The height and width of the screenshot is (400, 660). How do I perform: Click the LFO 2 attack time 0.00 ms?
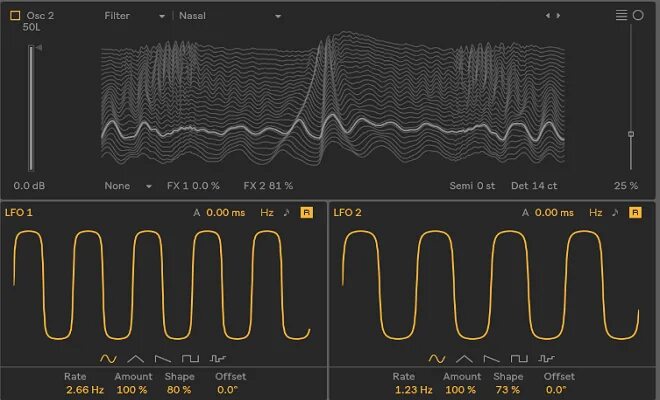pyautogui.click(x=554, y=213)
